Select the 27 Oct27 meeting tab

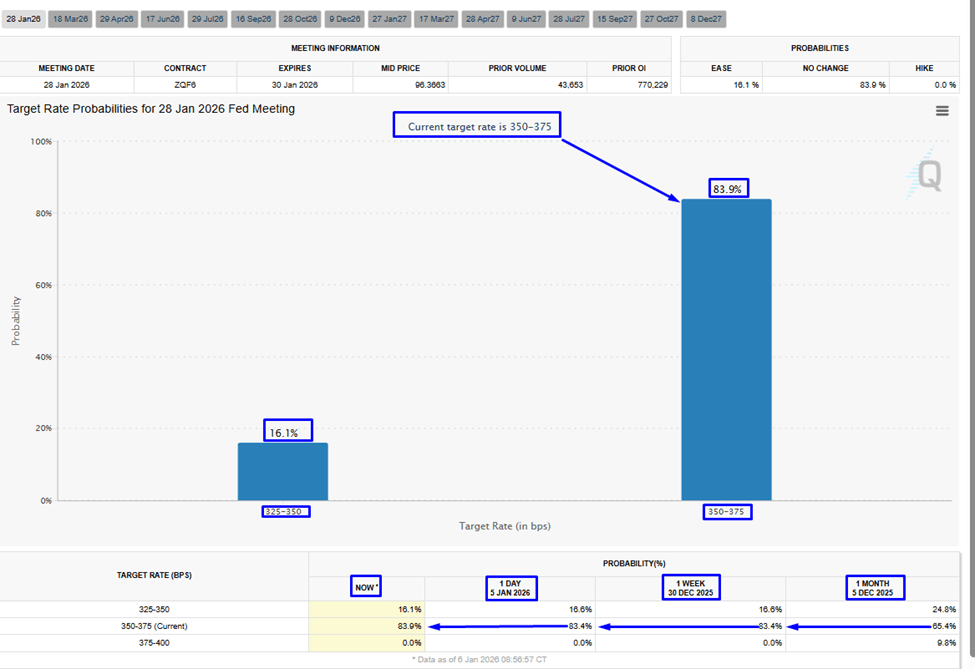661,19
